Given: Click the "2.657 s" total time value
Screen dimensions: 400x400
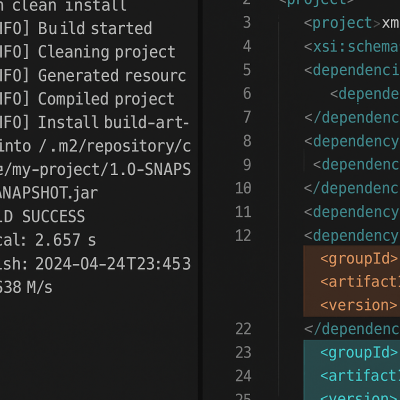Looking at the screenshot, I should click(66, 240).
